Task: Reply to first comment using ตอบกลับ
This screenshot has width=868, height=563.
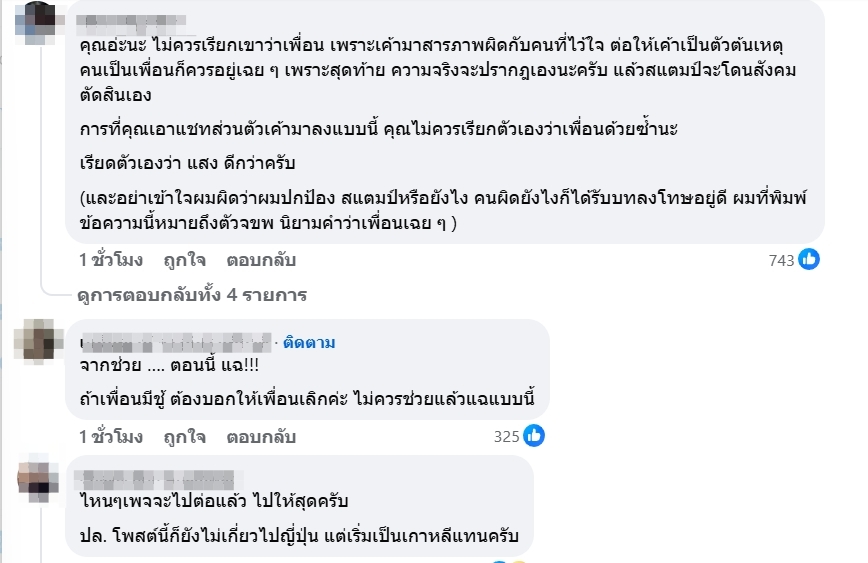Action: click(261, 260)
